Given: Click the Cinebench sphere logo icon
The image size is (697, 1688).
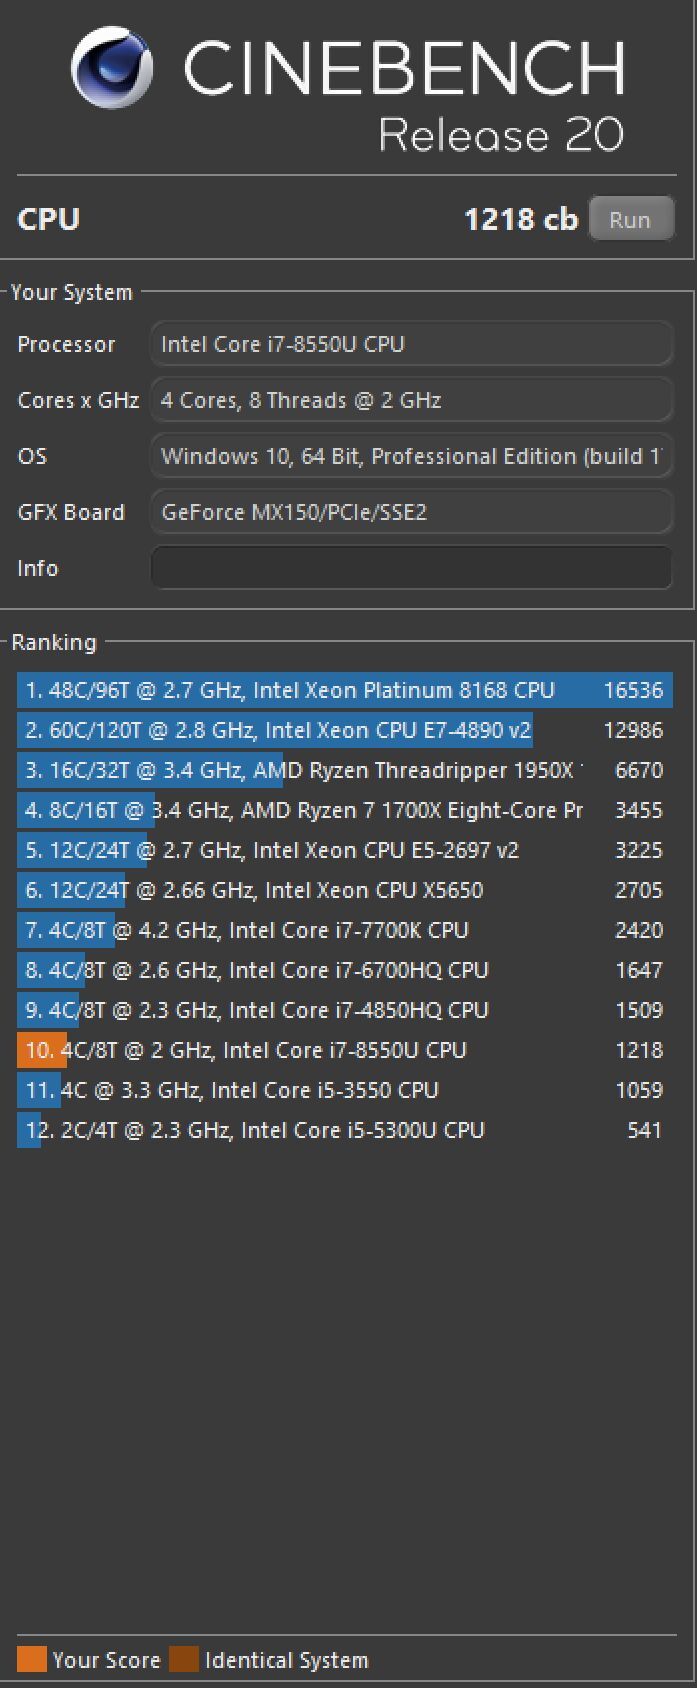Looking at the screenshot, I should tap(112, 67).
